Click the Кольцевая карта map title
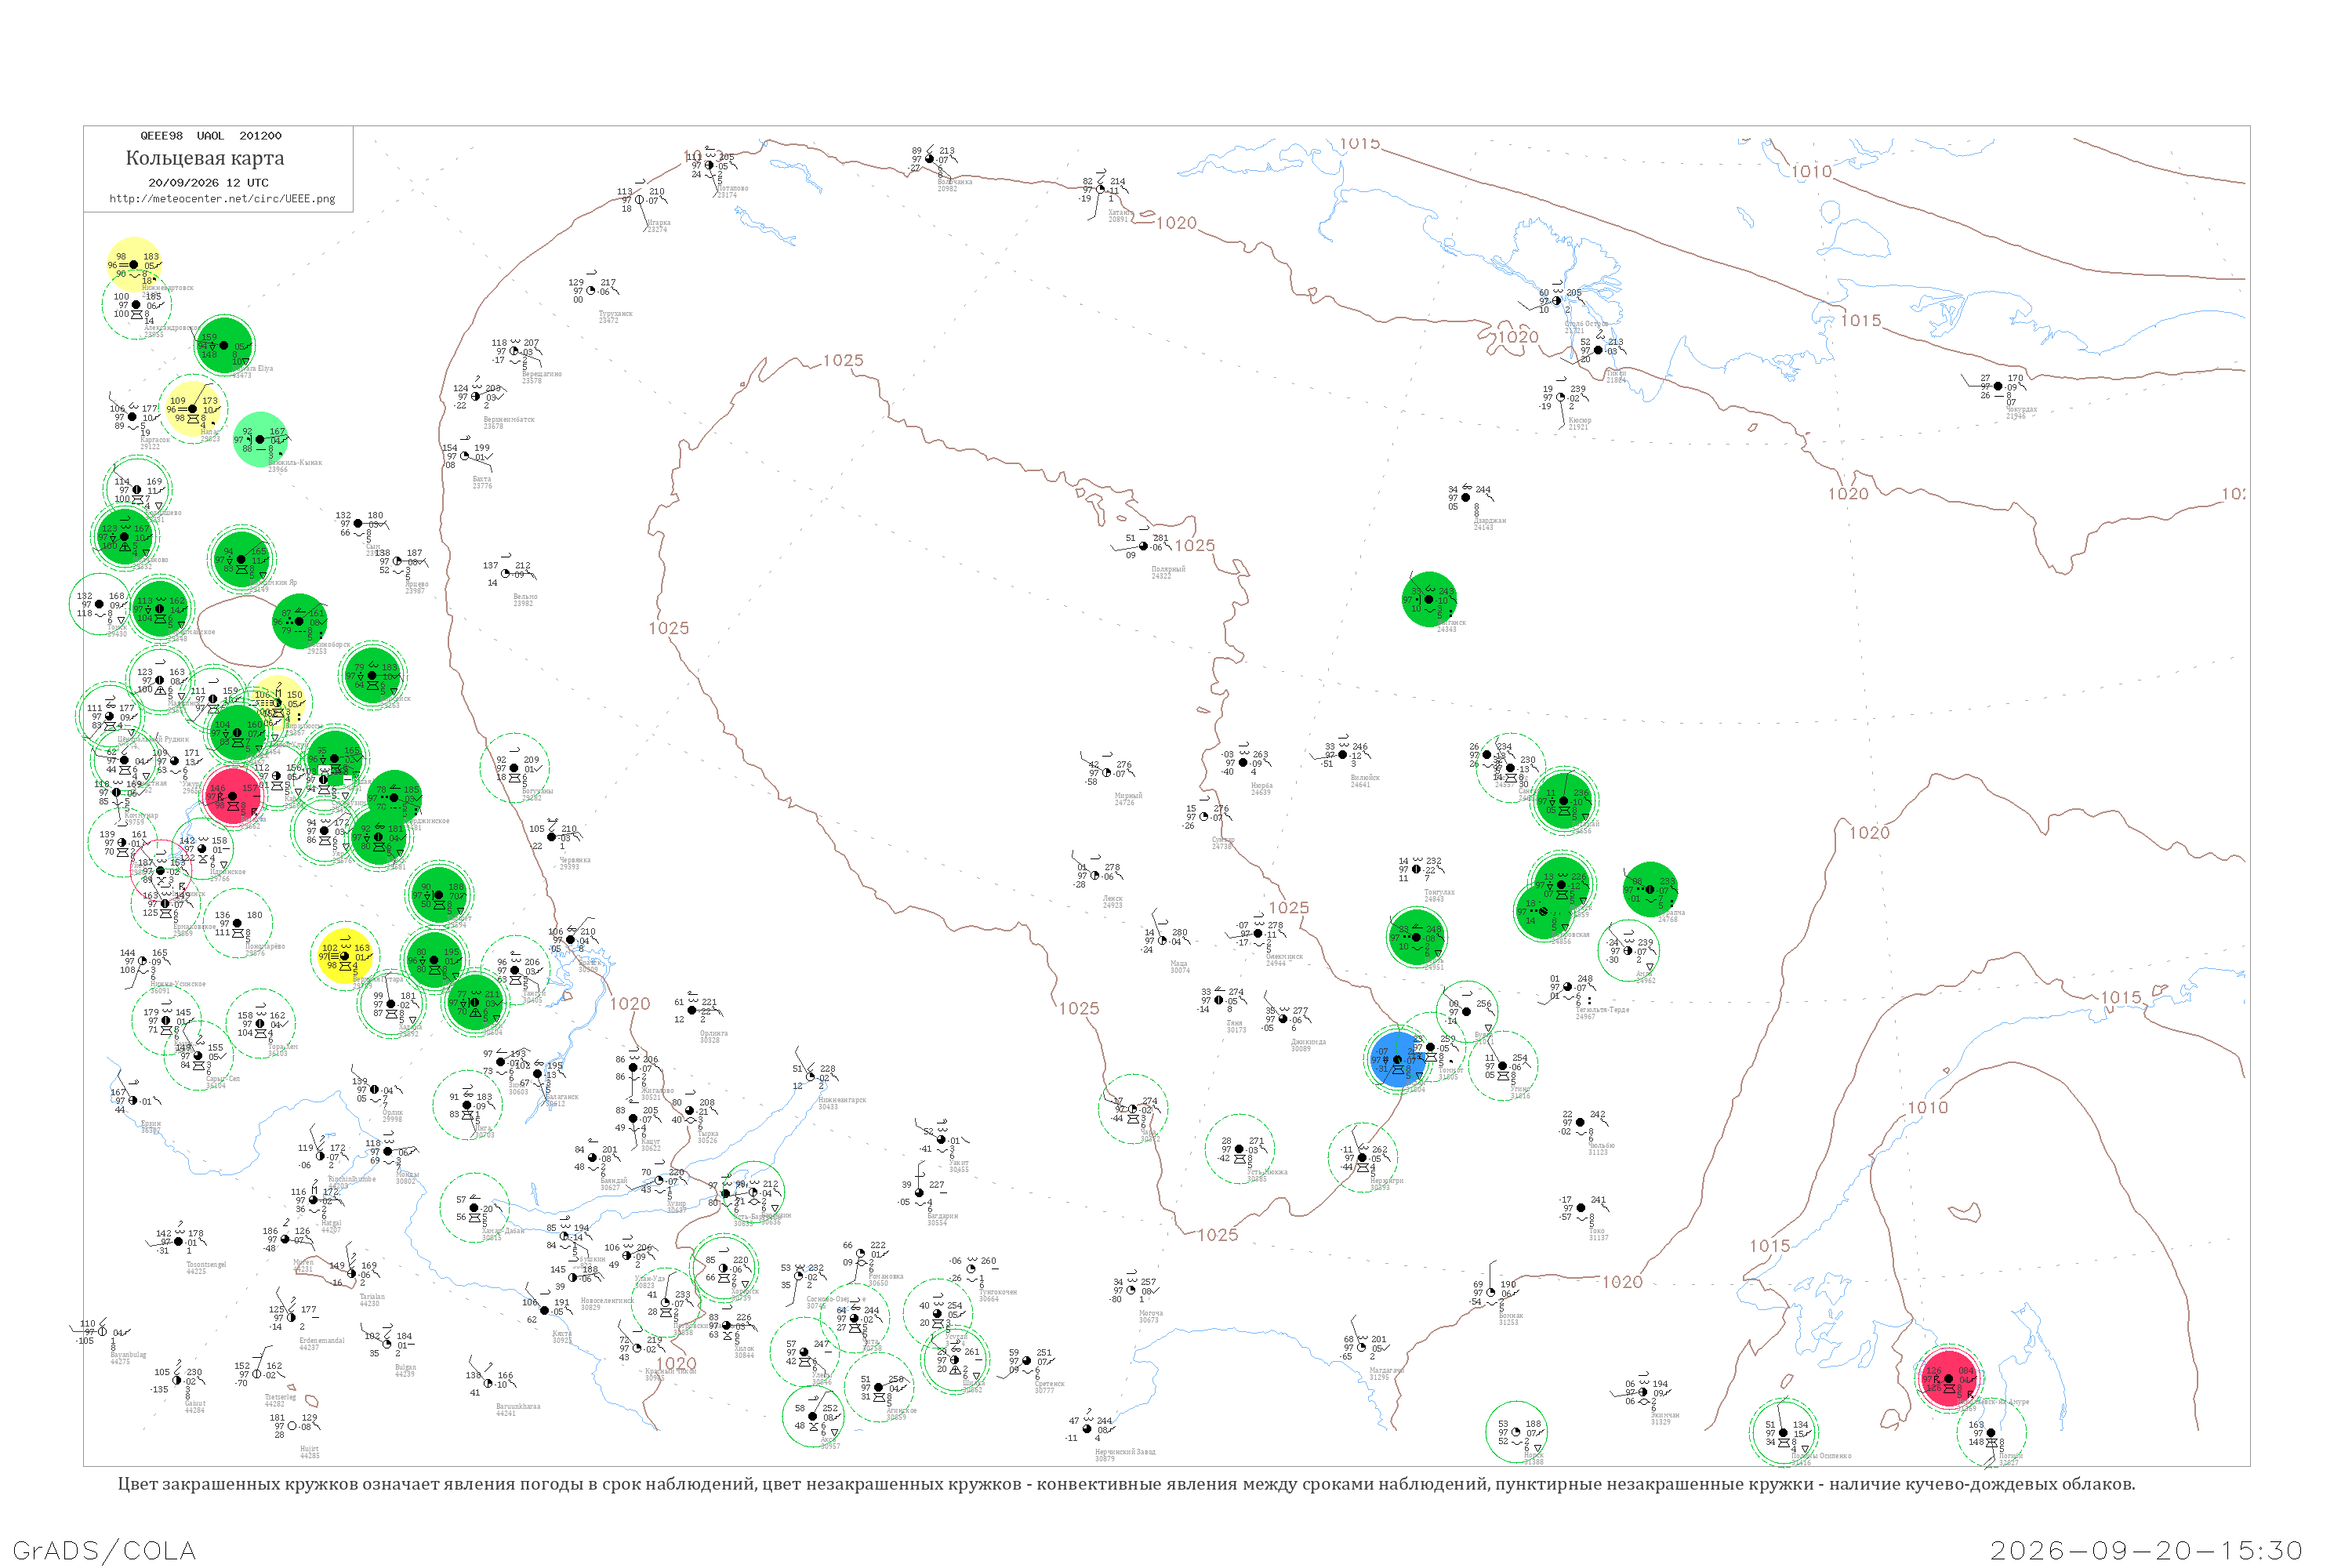2352x1568 pixels. click(x=205, y=158)
